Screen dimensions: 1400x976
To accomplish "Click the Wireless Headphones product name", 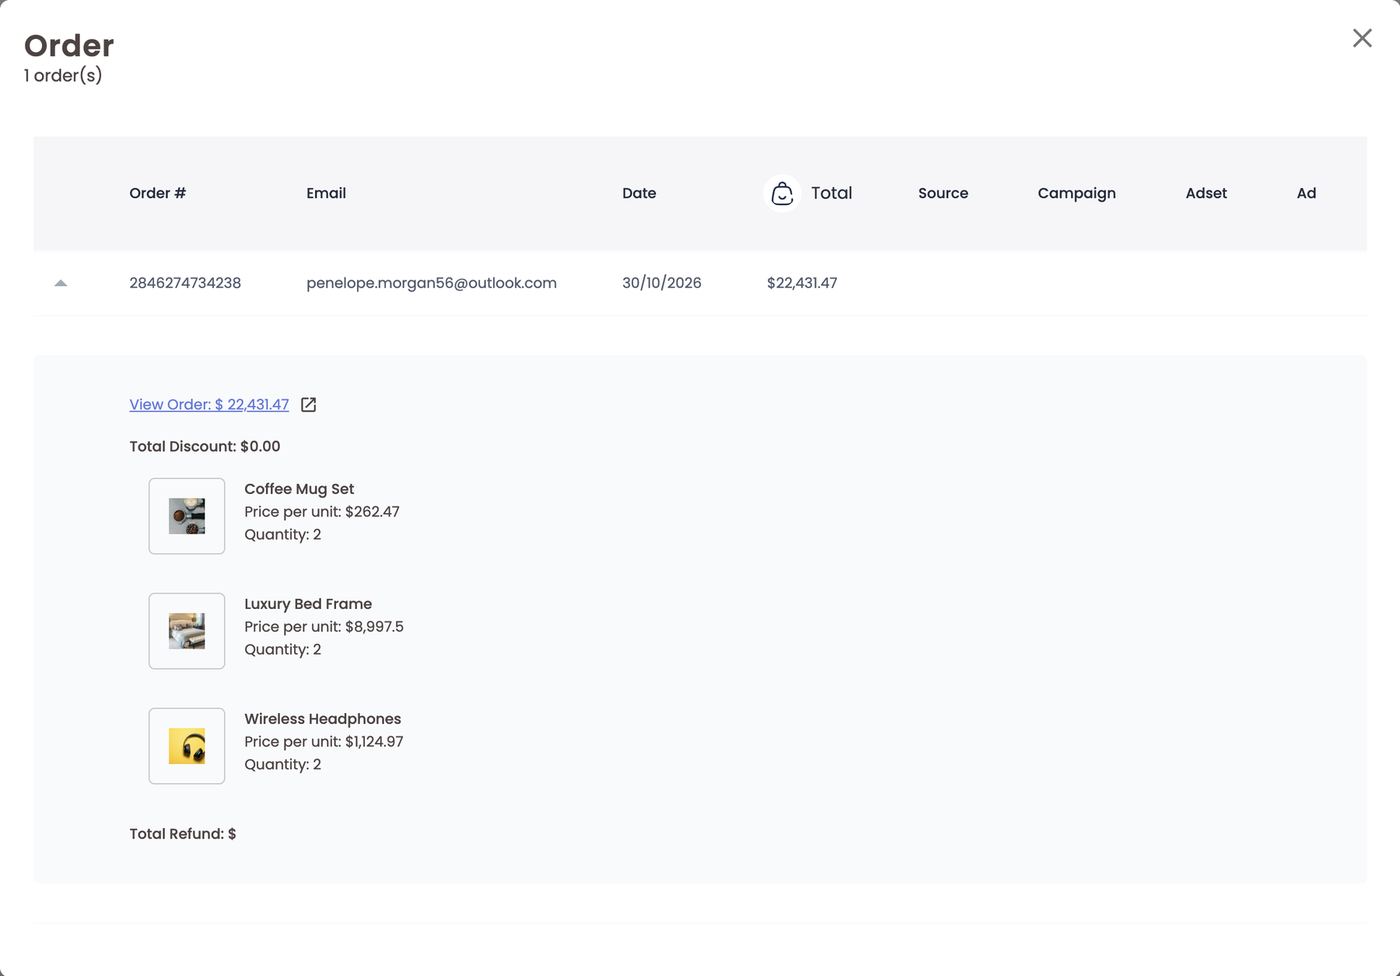I will 323,719.
